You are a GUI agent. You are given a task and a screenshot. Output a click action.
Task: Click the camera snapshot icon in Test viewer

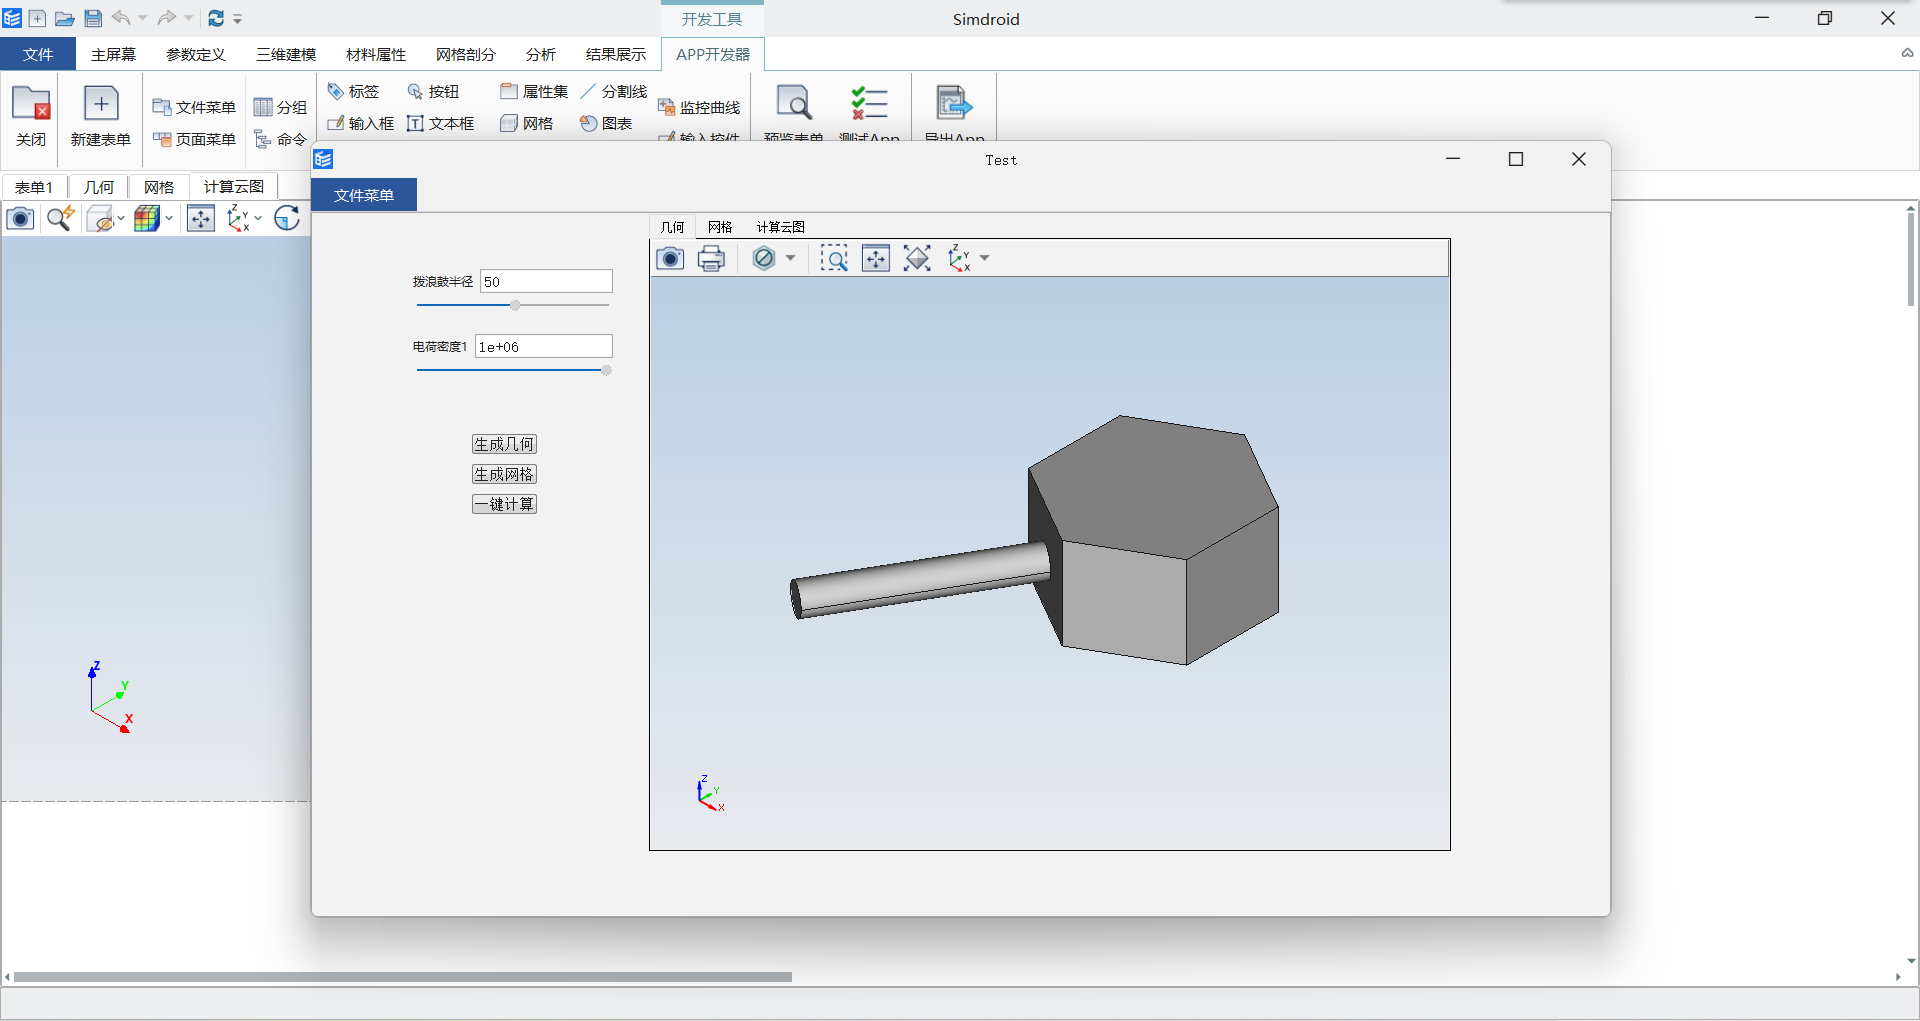point(670,259)
